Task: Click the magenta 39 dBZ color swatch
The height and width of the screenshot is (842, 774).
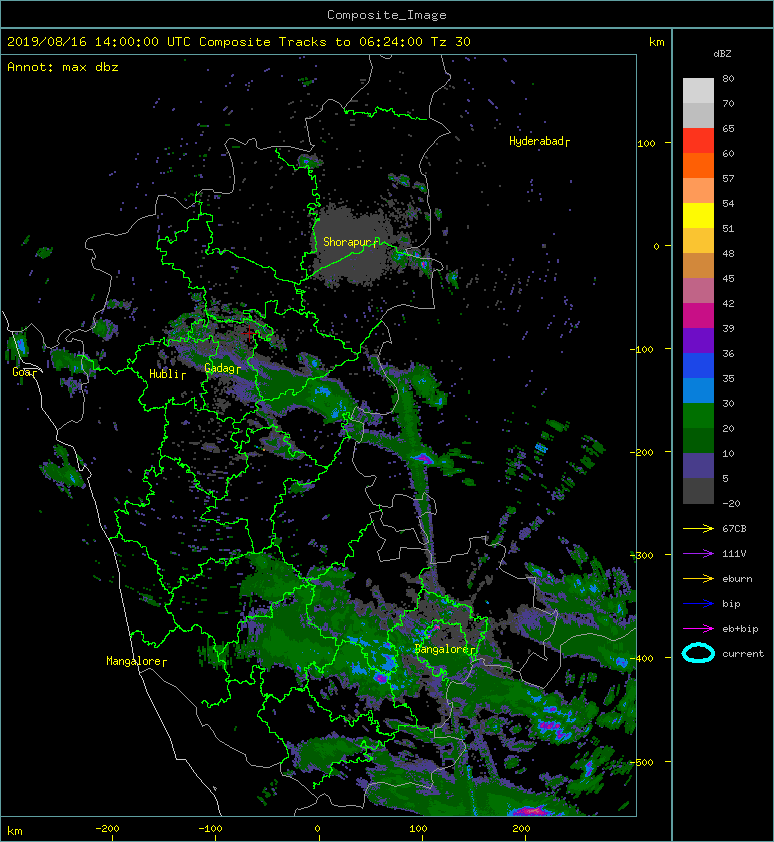Action: point(698,316)
